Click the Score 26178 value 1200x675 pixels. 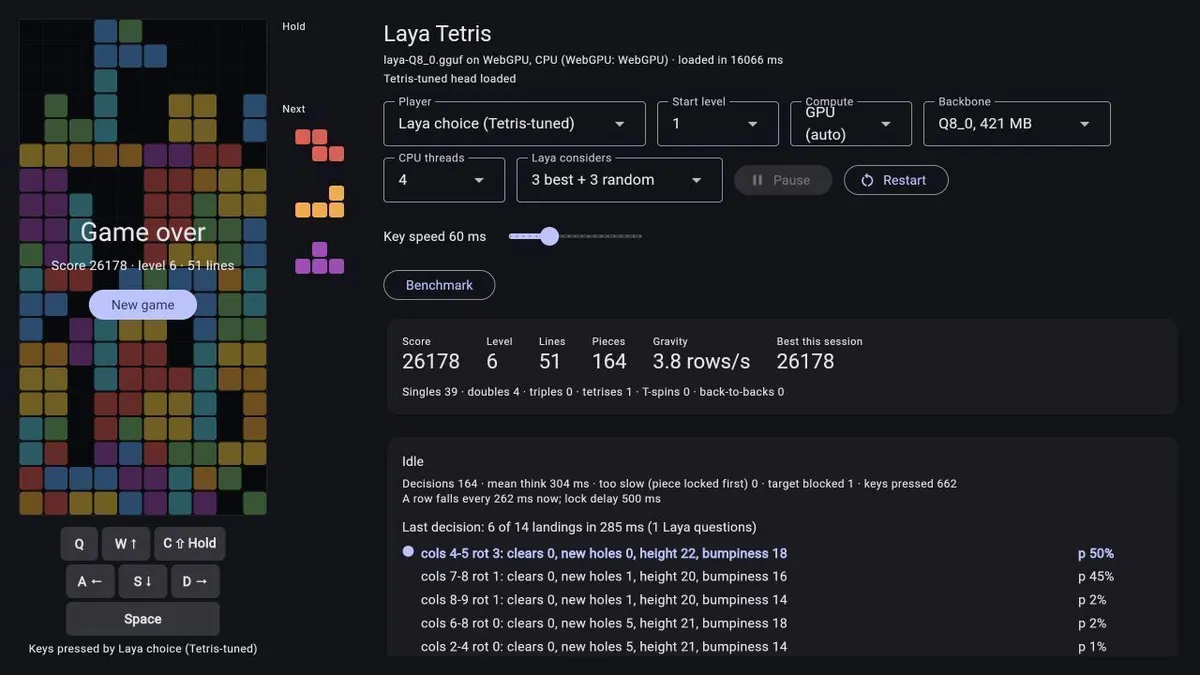431,361
